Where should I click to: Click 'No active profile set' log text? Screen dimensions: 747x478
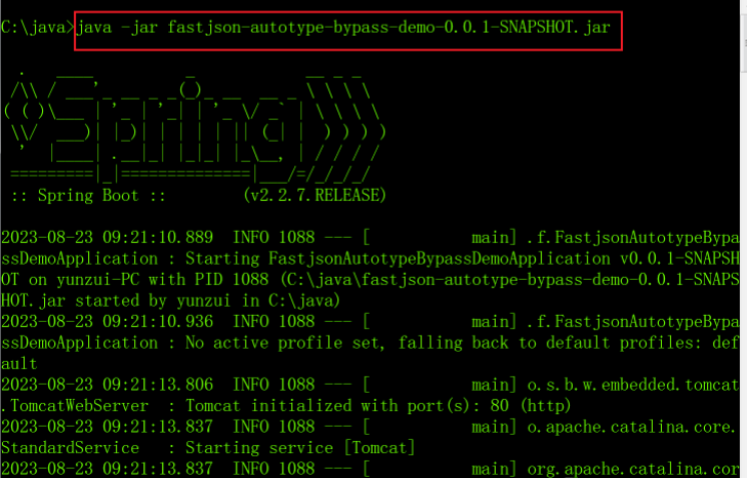click(284, 343)
